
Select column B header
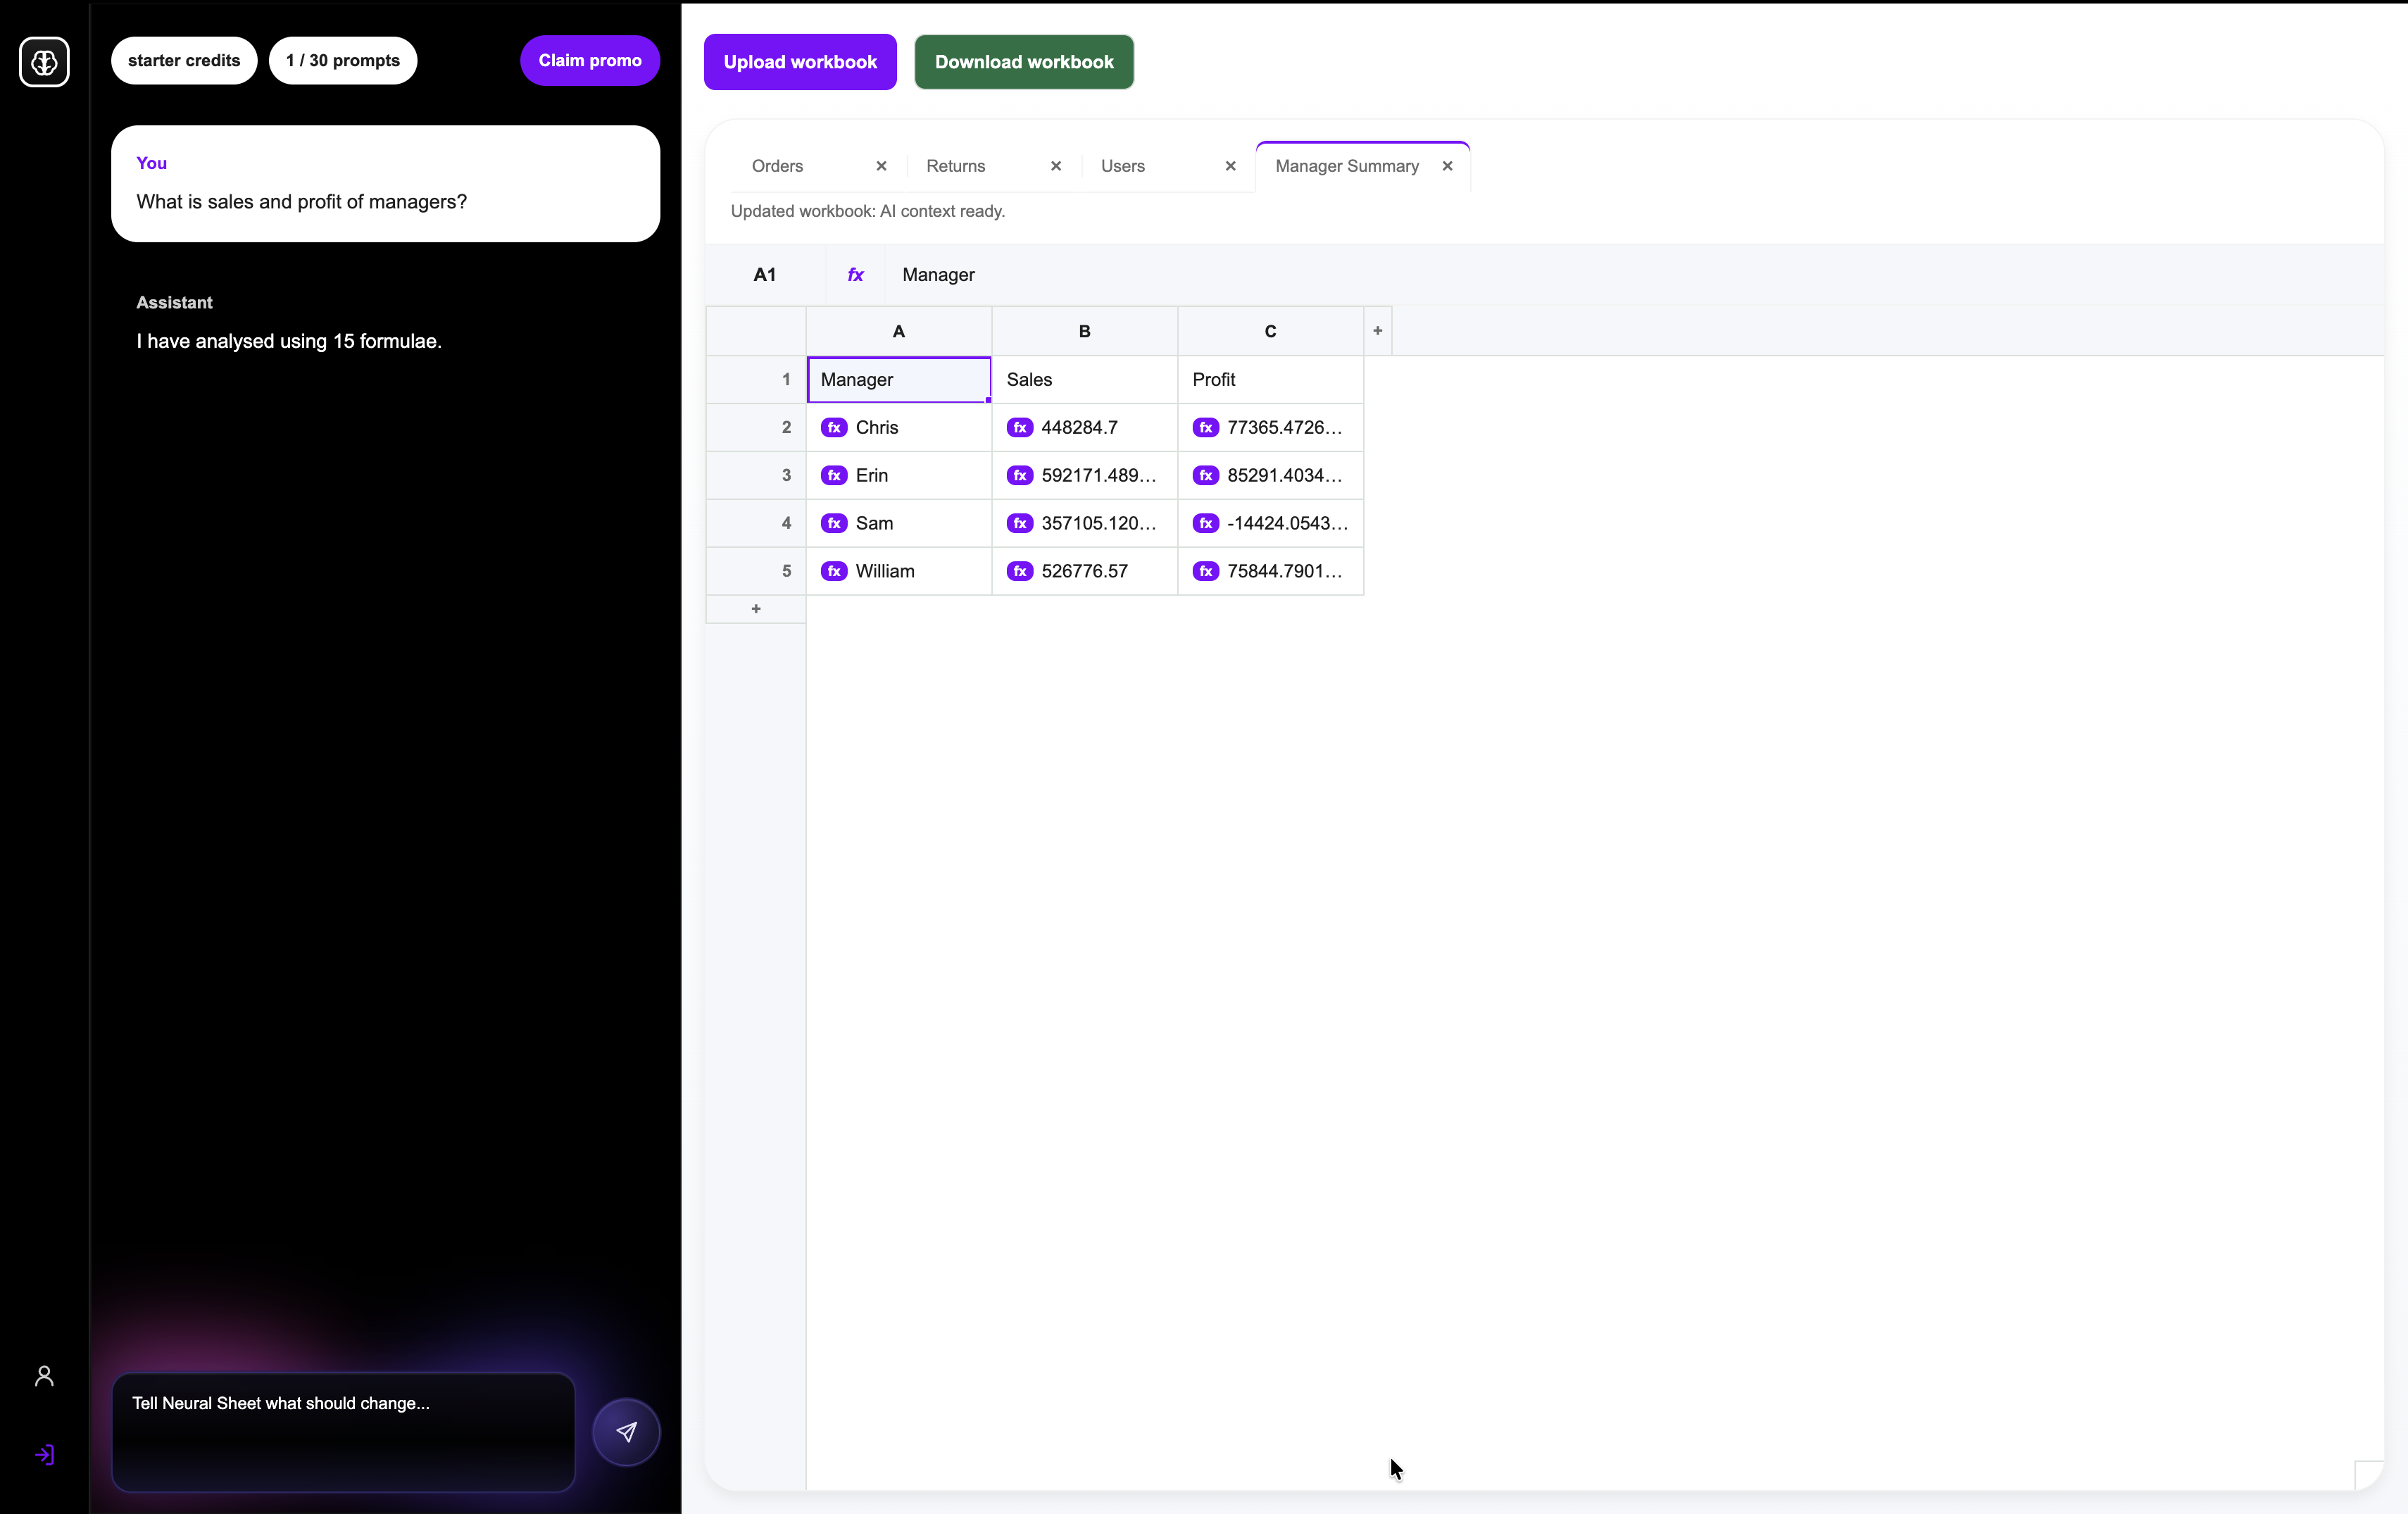[x=1085, y=331]
